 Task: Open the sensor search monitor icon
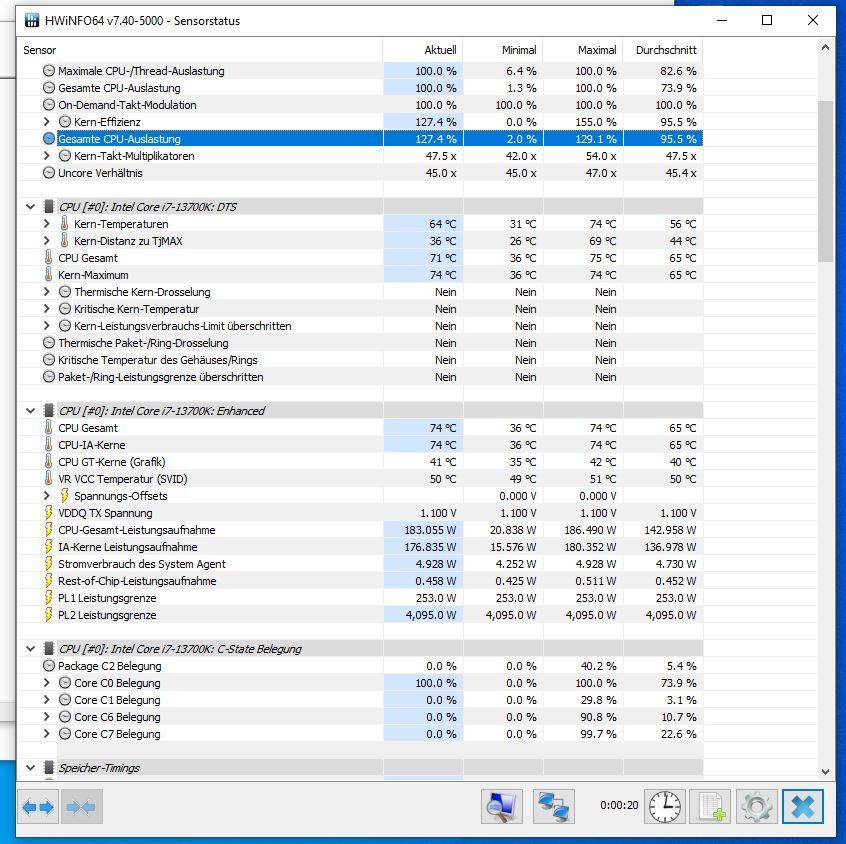point(502,806)
